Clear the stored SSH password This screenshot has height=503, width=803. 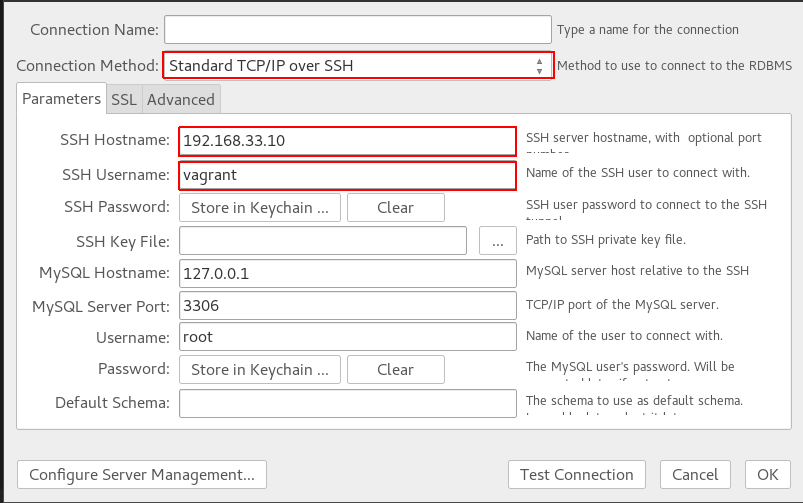pyautogui.click(x=395, y=208)
